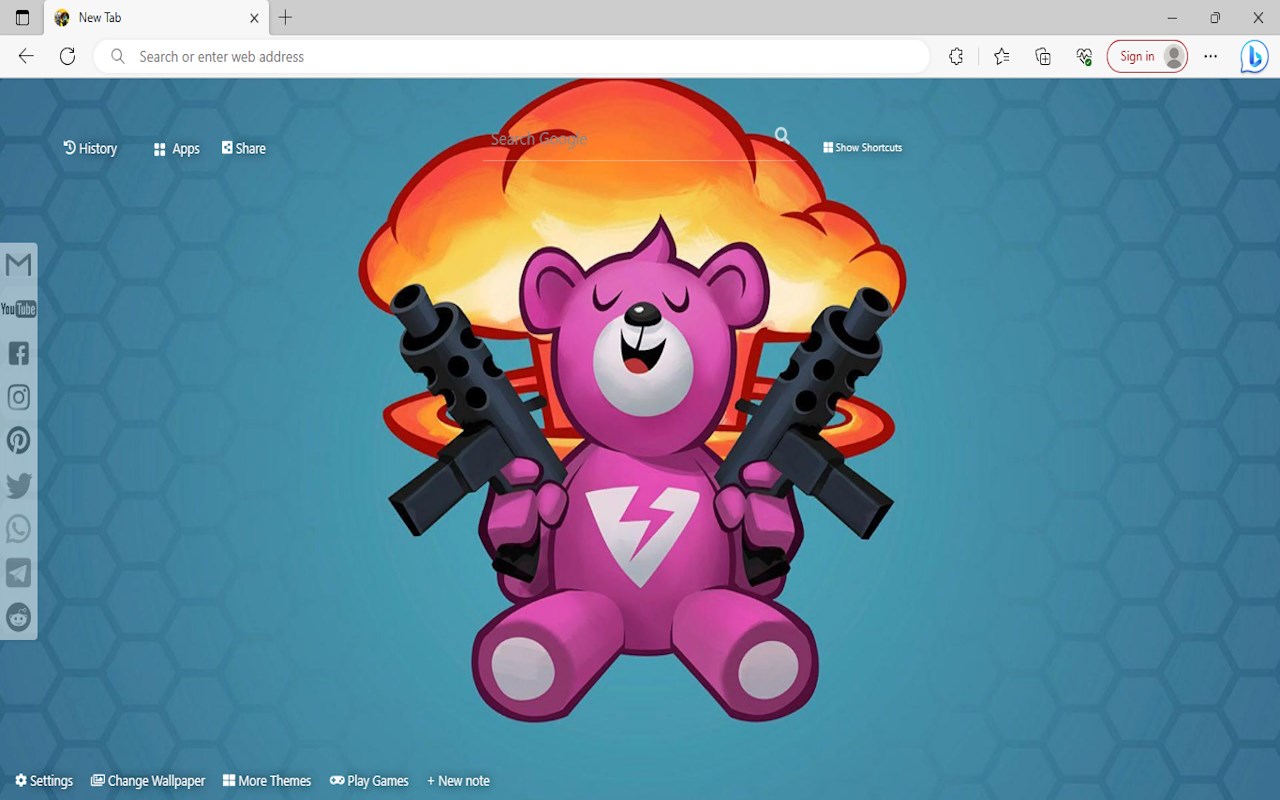
Task: Open a new browser tab
Action: (286, 17)
